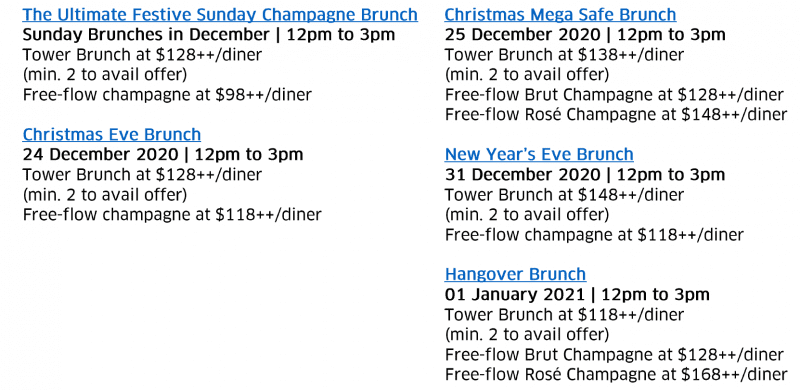Click the Free-flow champagne at $98++/diner line

167,95
